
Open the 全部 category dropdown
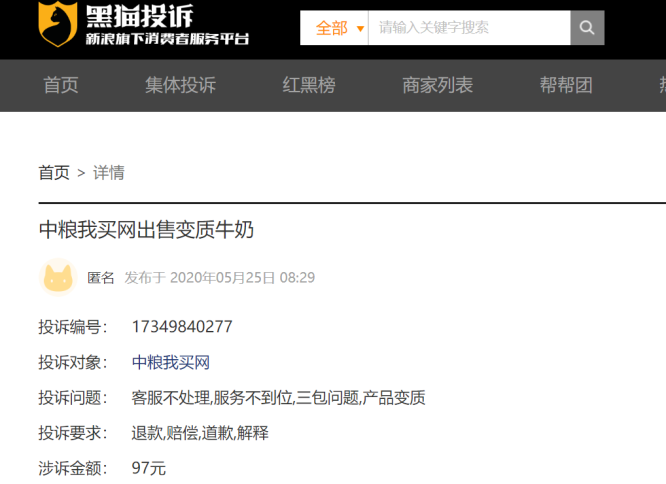point(334,28)
